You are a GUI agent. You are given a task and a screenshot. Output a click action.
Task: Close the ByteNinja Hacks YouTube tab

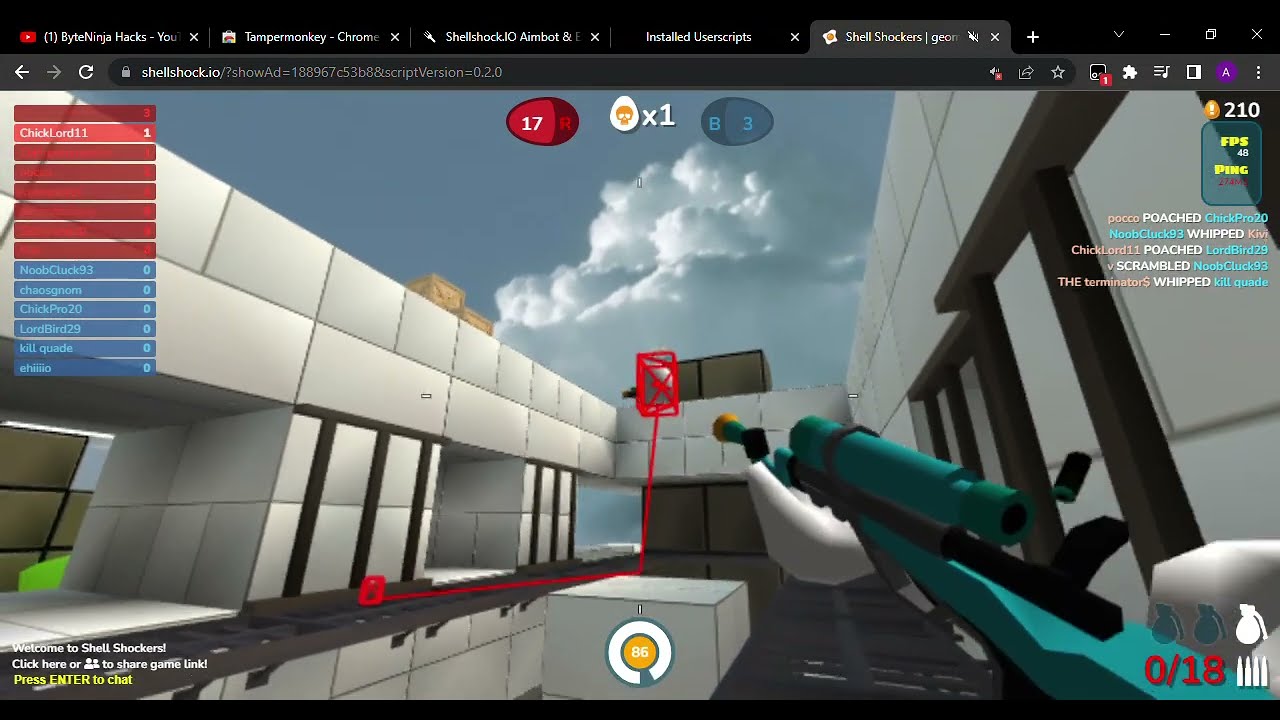tap(194, 37)
